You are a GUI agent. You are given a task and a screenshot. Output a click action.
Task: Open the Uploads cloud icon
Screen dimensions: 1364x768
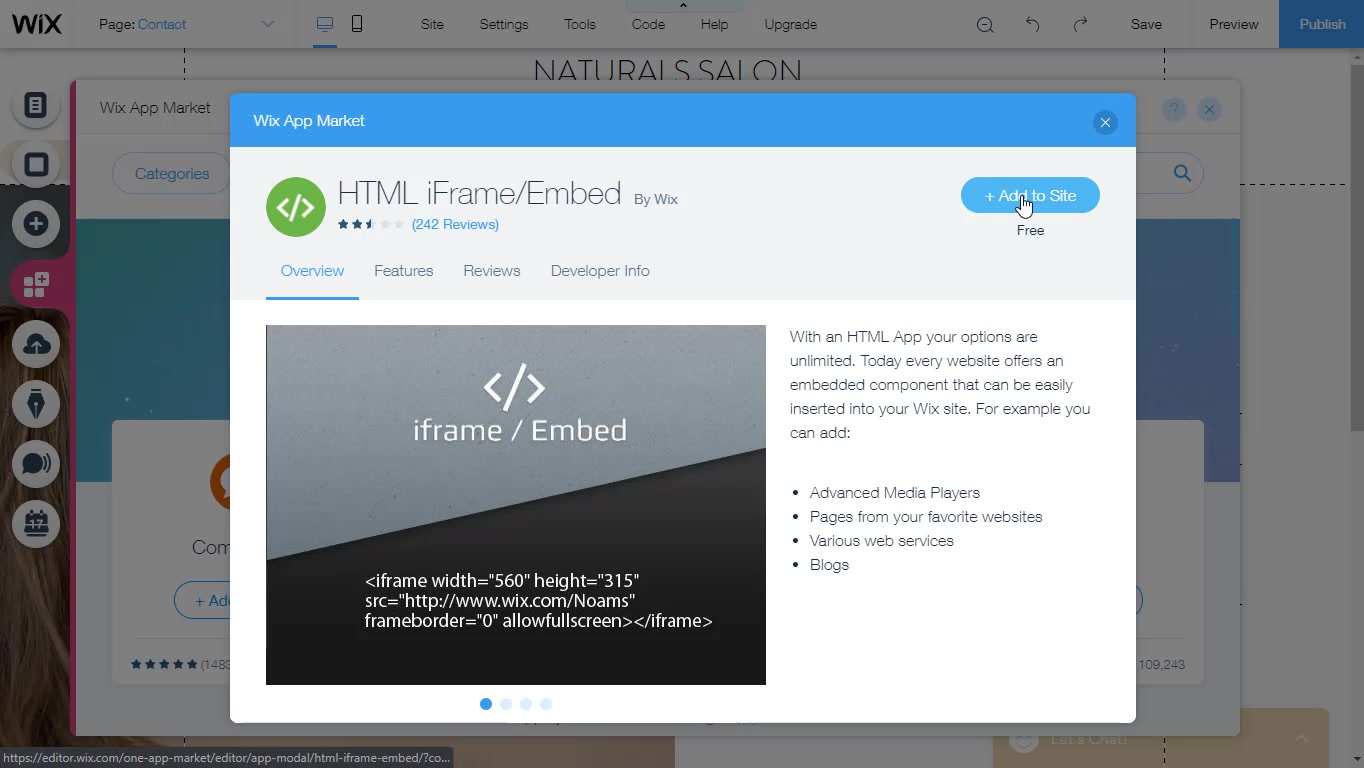36,345
